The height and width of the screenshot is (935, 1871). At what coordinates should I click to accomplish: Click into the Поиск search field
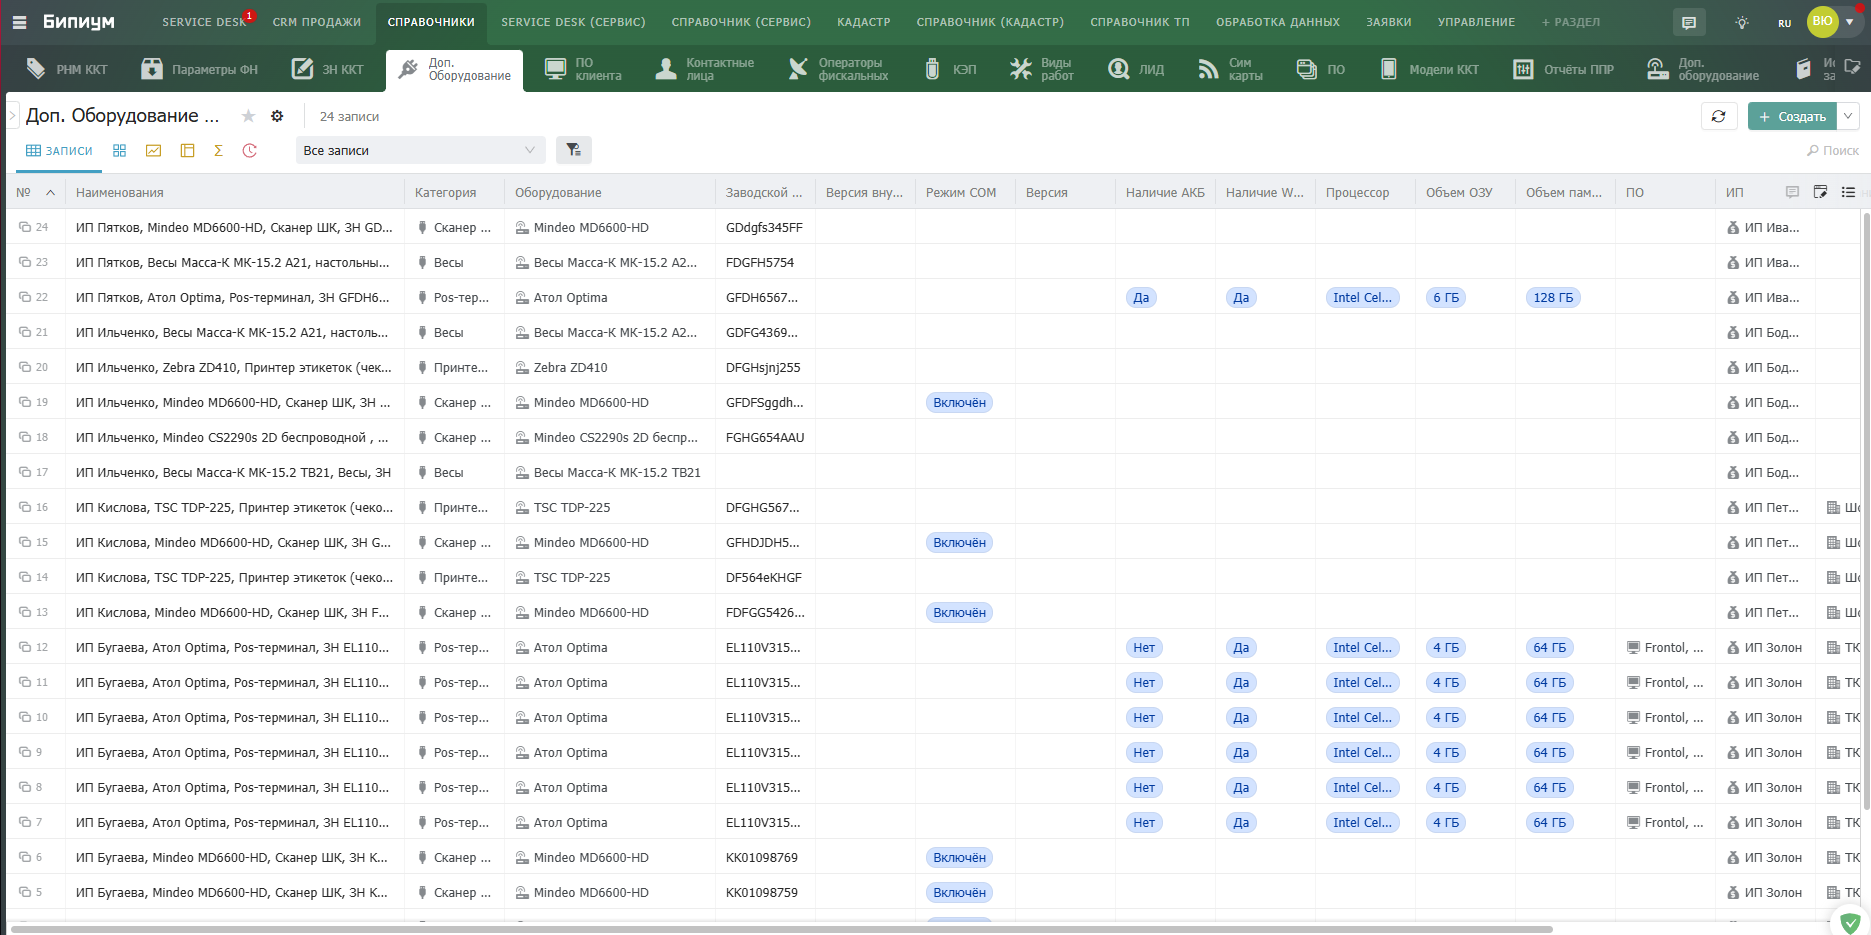coord(1833,150)
